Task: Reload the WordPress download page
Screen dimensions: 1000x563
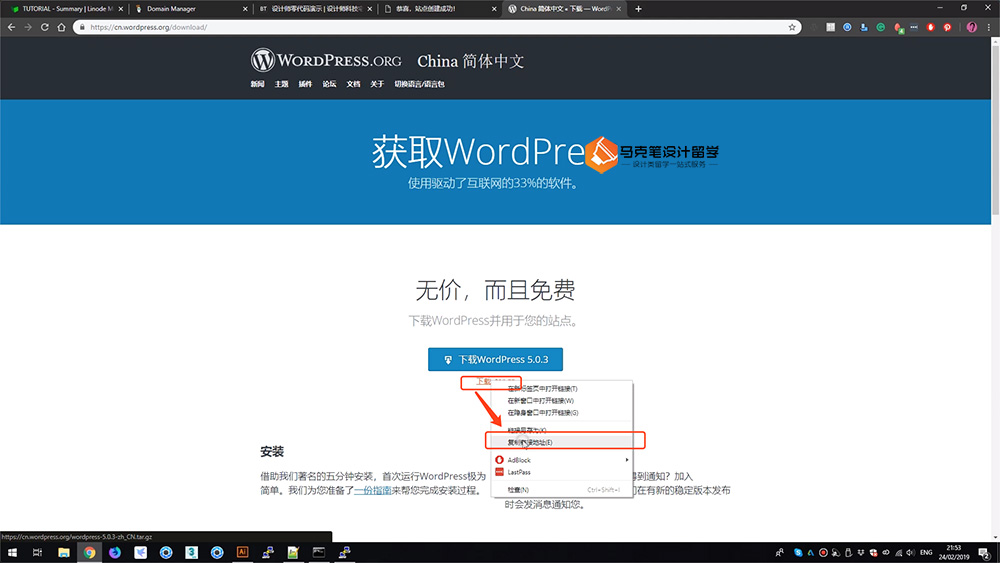Action: point(45,27)
